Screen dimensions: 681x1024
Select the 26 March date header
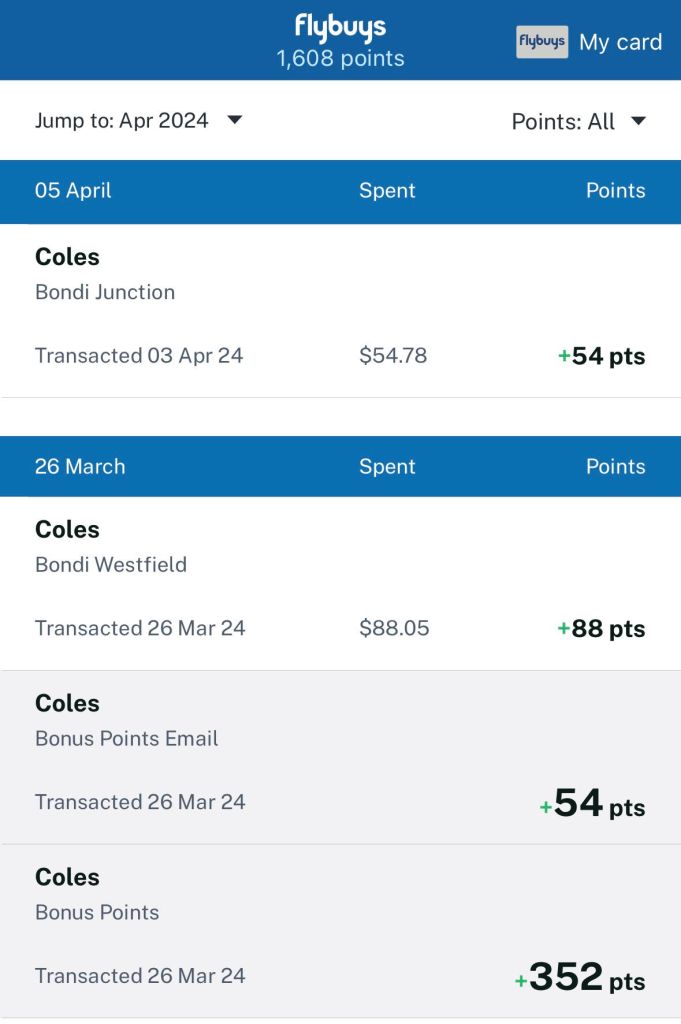(x=80, y=467)
